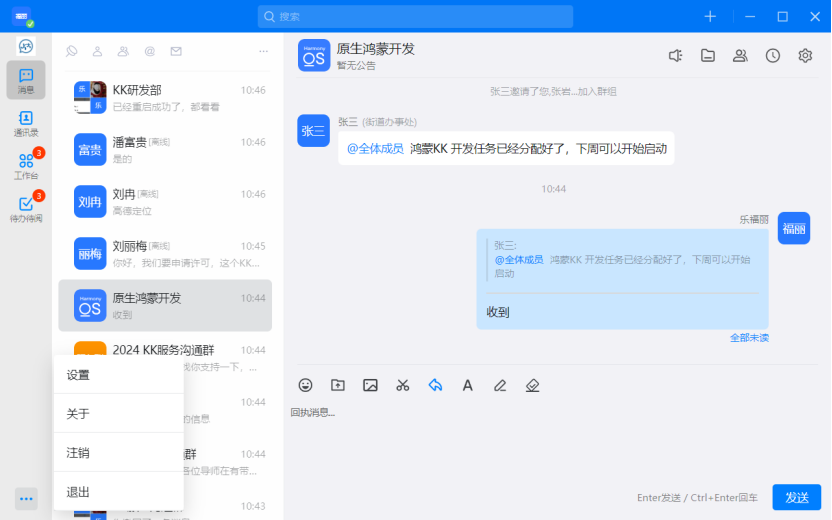Open the group settings gear icon
This screenshot has width=832, height=520.
click(805, 56)
